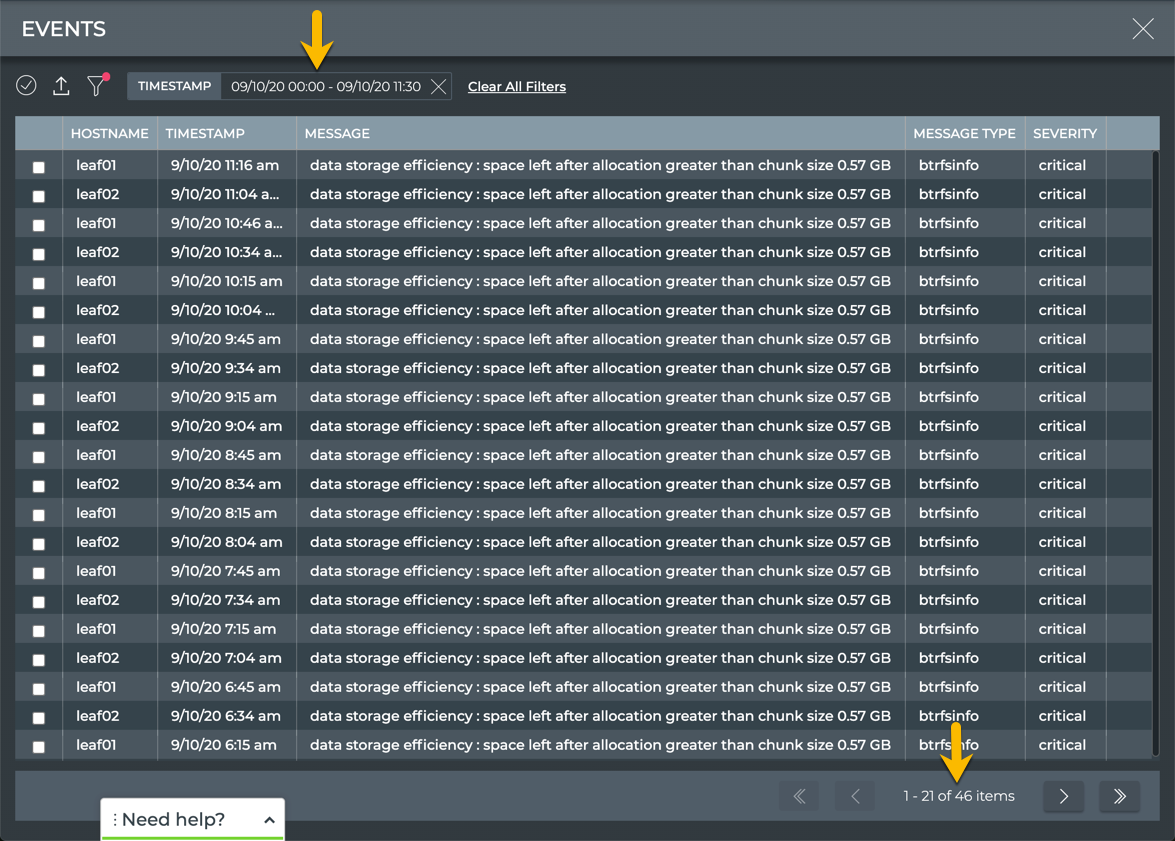
Task: Click Clear All Filters
Action: click(517, 86)
